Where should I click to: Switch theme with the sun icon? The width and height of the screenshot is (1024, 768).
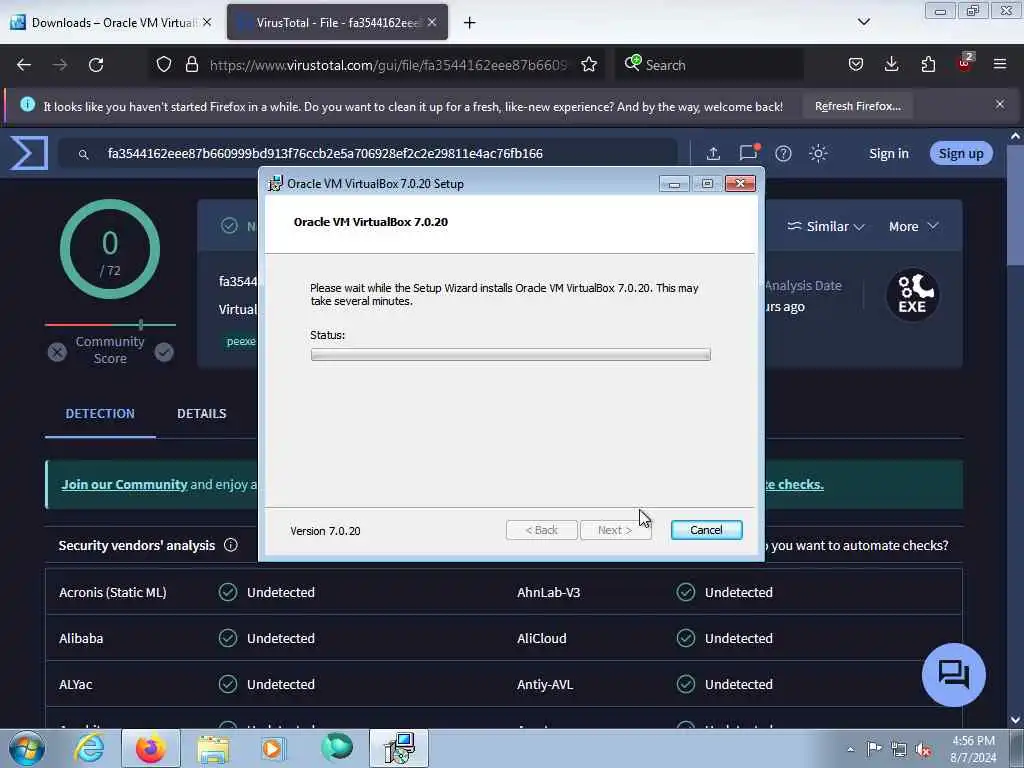(x=818, y=153)
